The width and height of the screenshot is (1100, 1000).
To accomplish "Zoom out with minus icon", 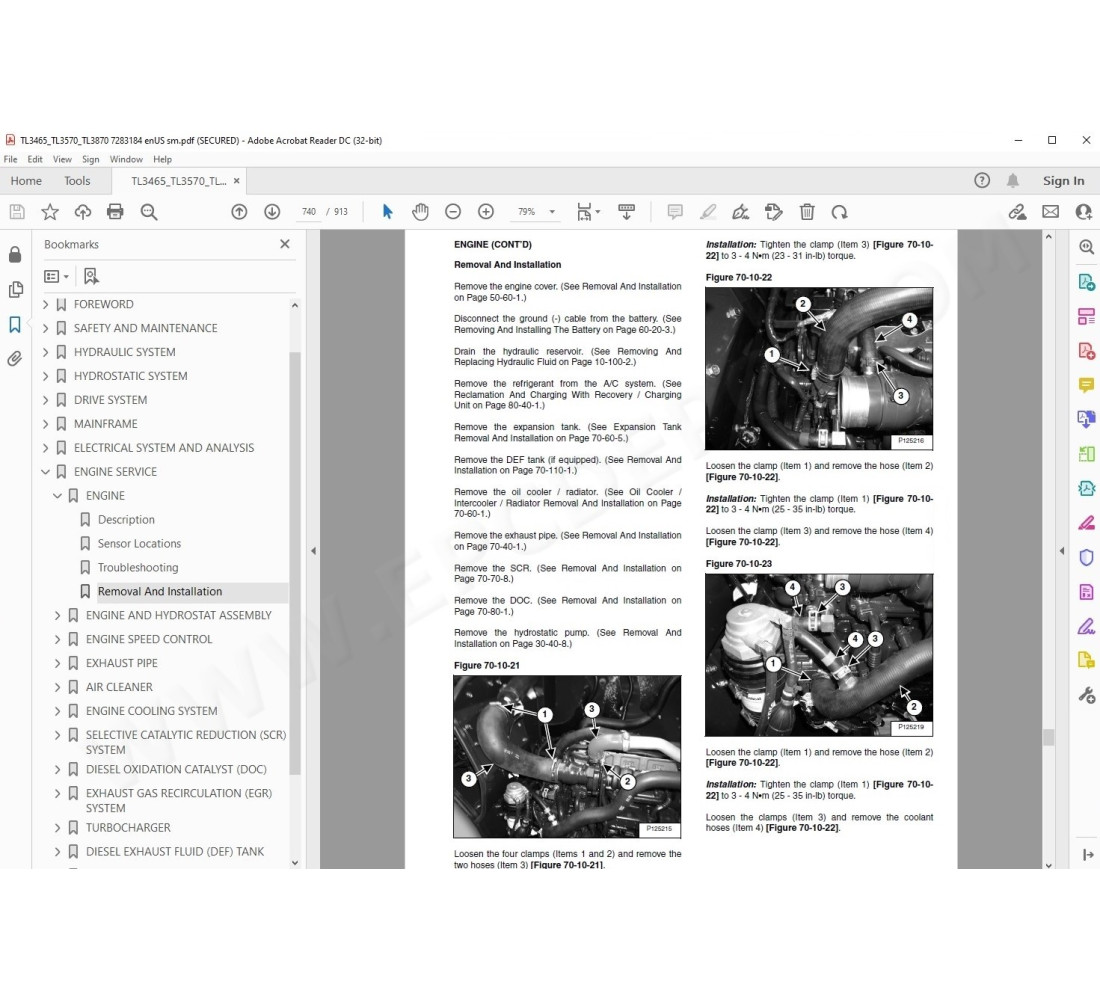I will tap(453, 212).
